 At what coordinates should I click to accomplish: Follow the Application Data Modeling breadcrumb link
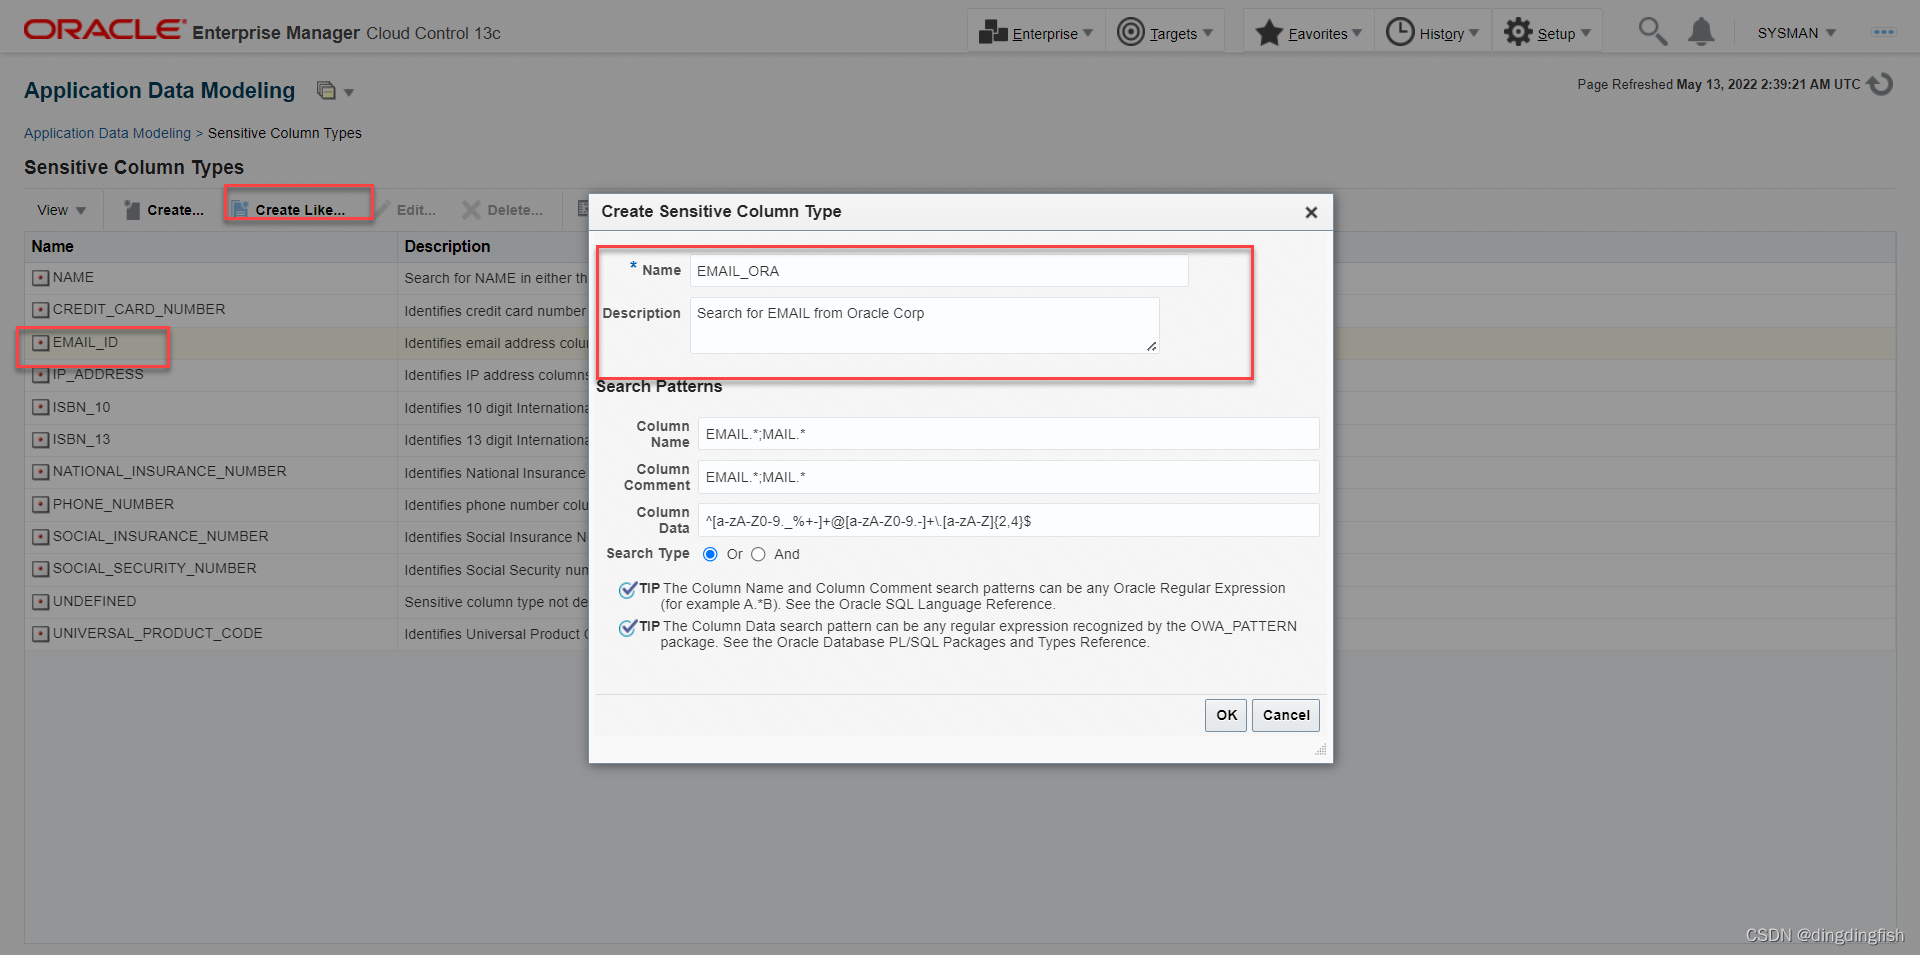coord(107,133)
